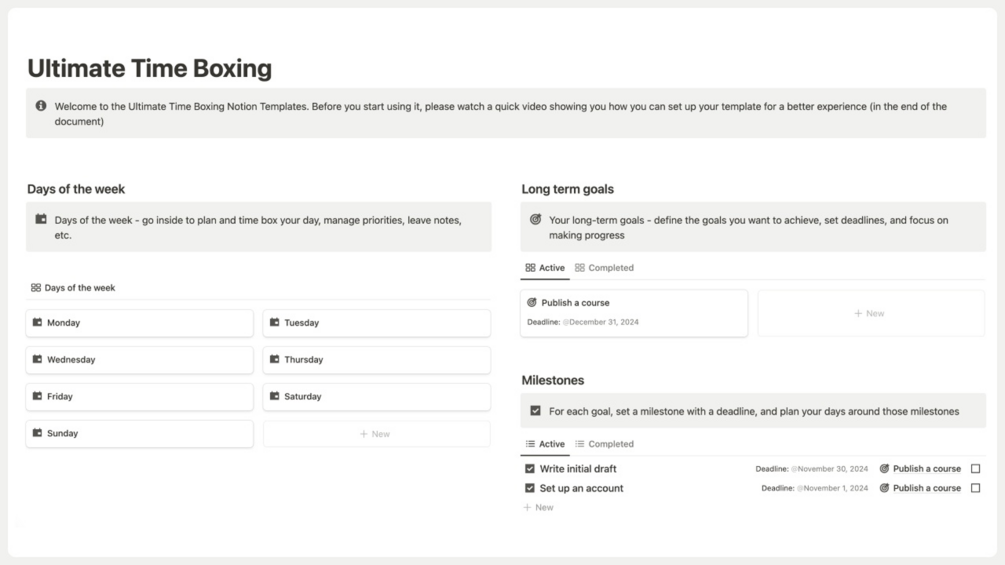Click the target icon in long-term goals callout

pyautogui.click(x=536, y=220)
